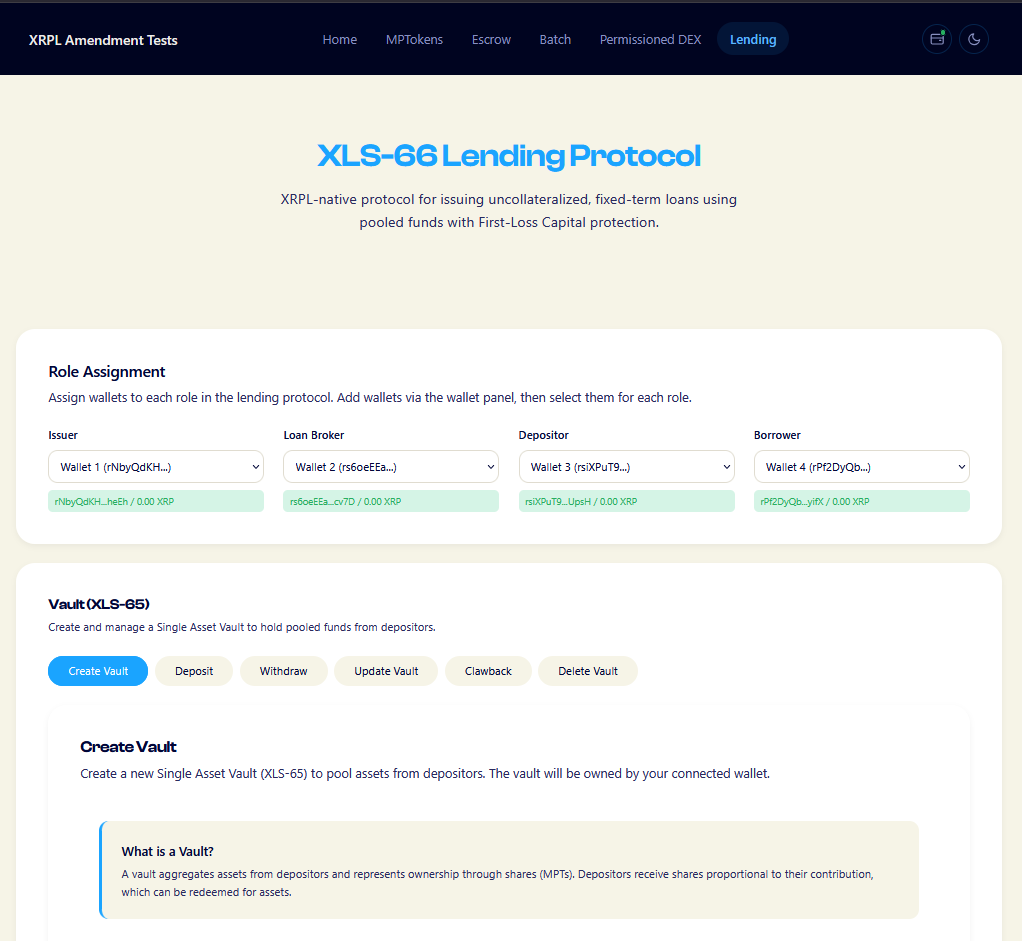Screen dimensions: 1022x941
Task: Switch to the Update Vault tab
Action: point(386,671)
